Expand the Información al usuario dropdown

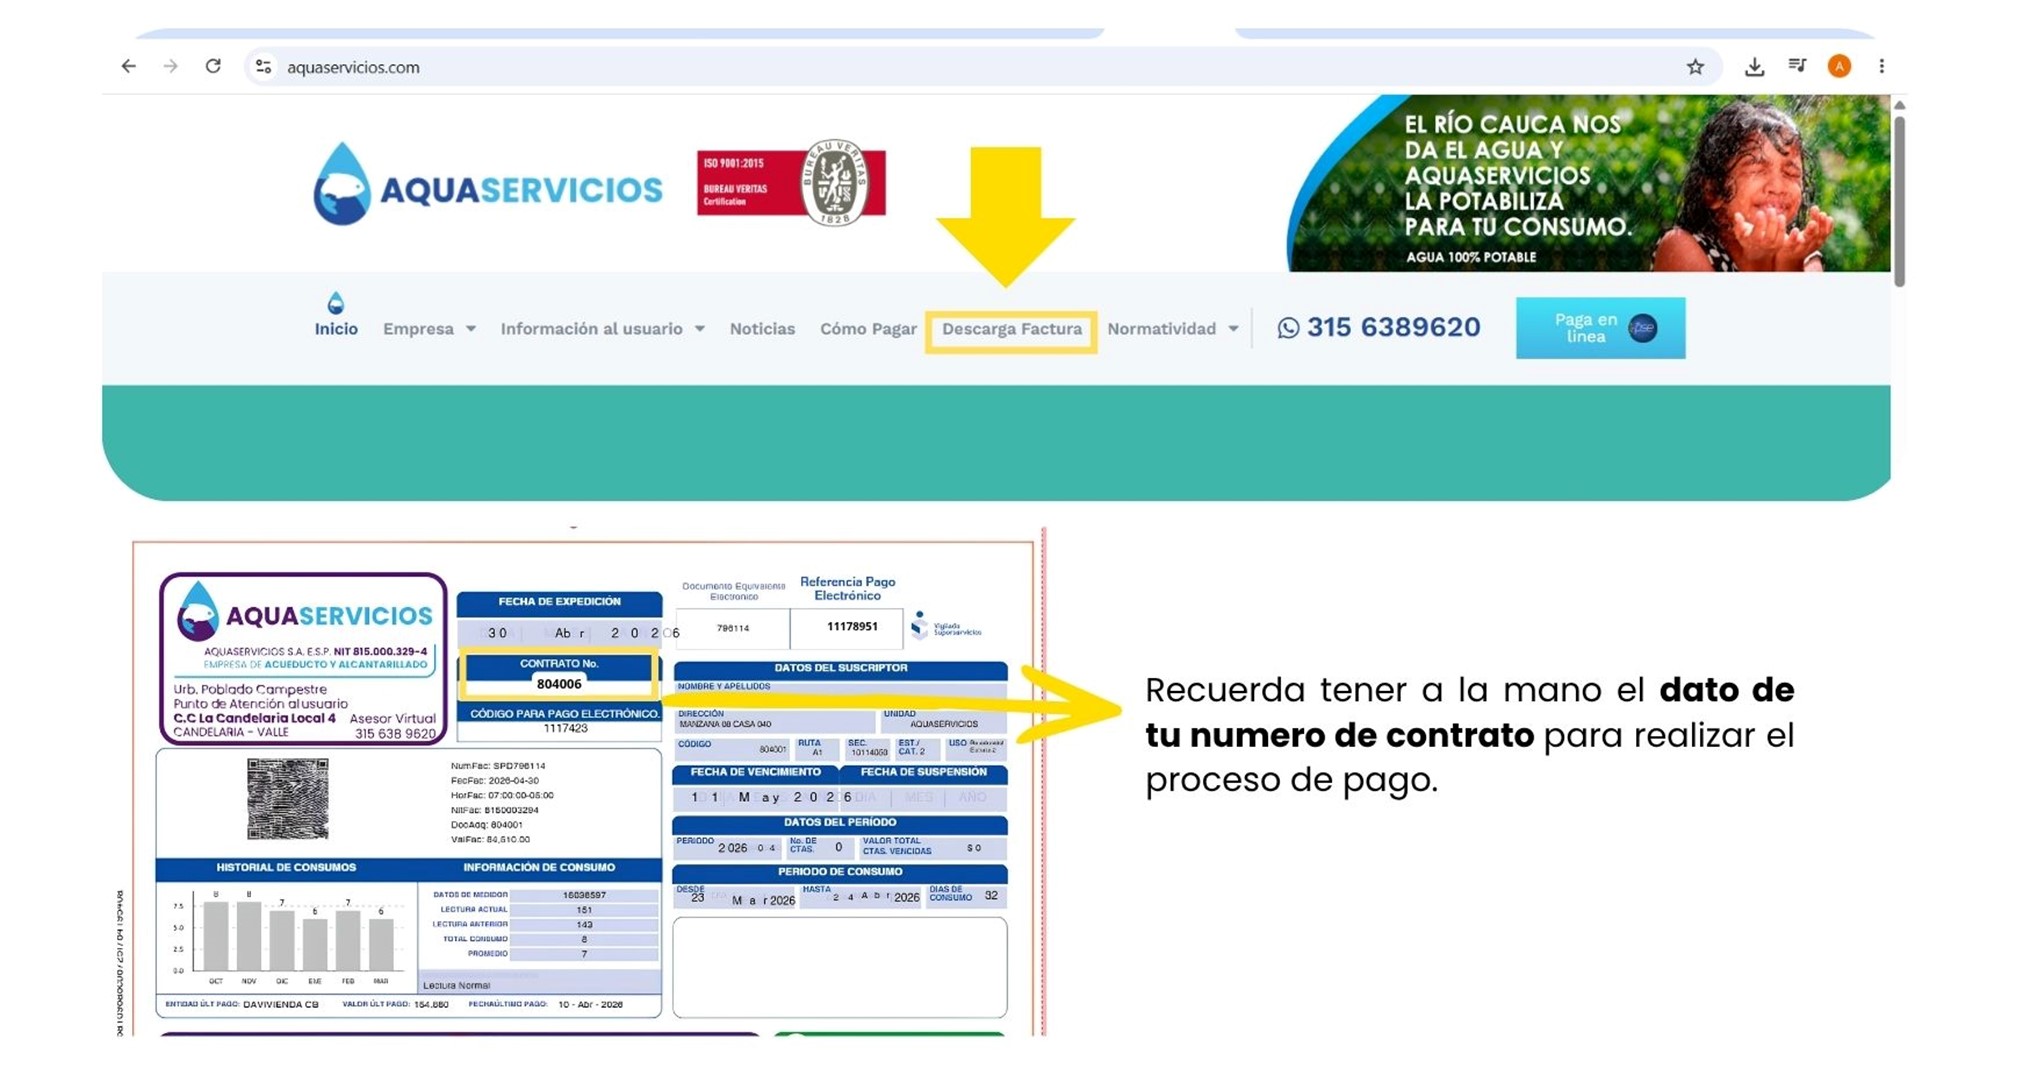click(x=603, y=329)
